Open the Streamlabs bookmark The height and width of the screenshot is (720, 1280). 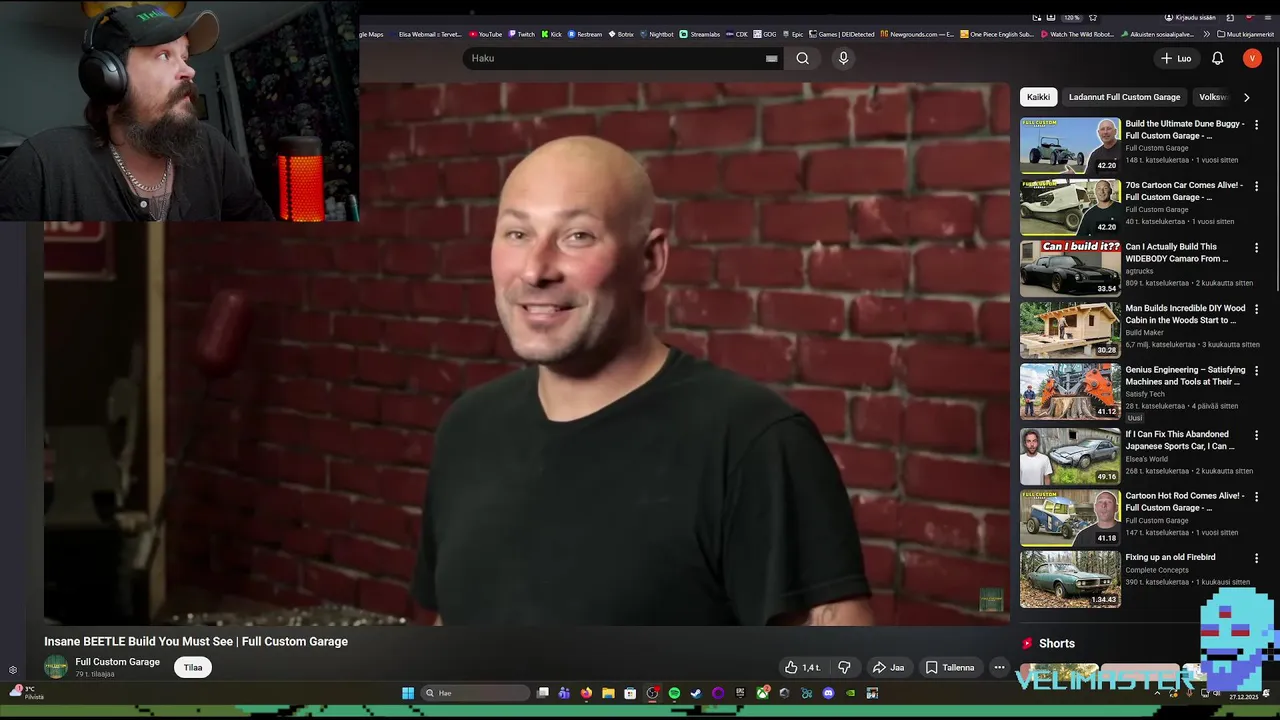tap(699, 34)
